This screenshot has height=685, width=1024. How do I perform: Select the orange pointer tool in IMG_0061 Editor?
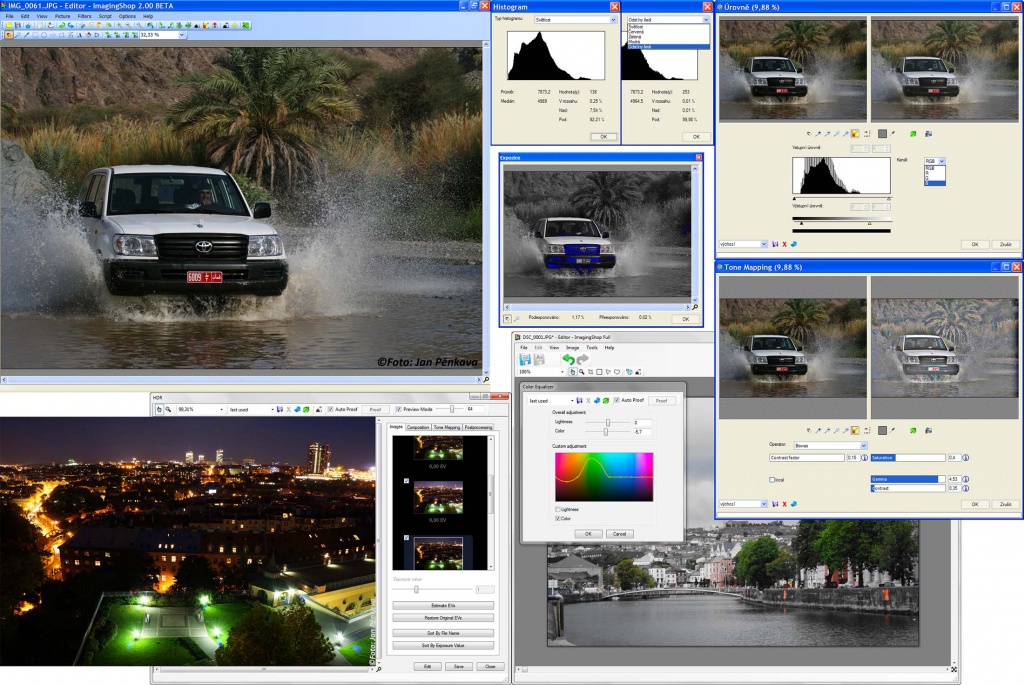[9, 35]
